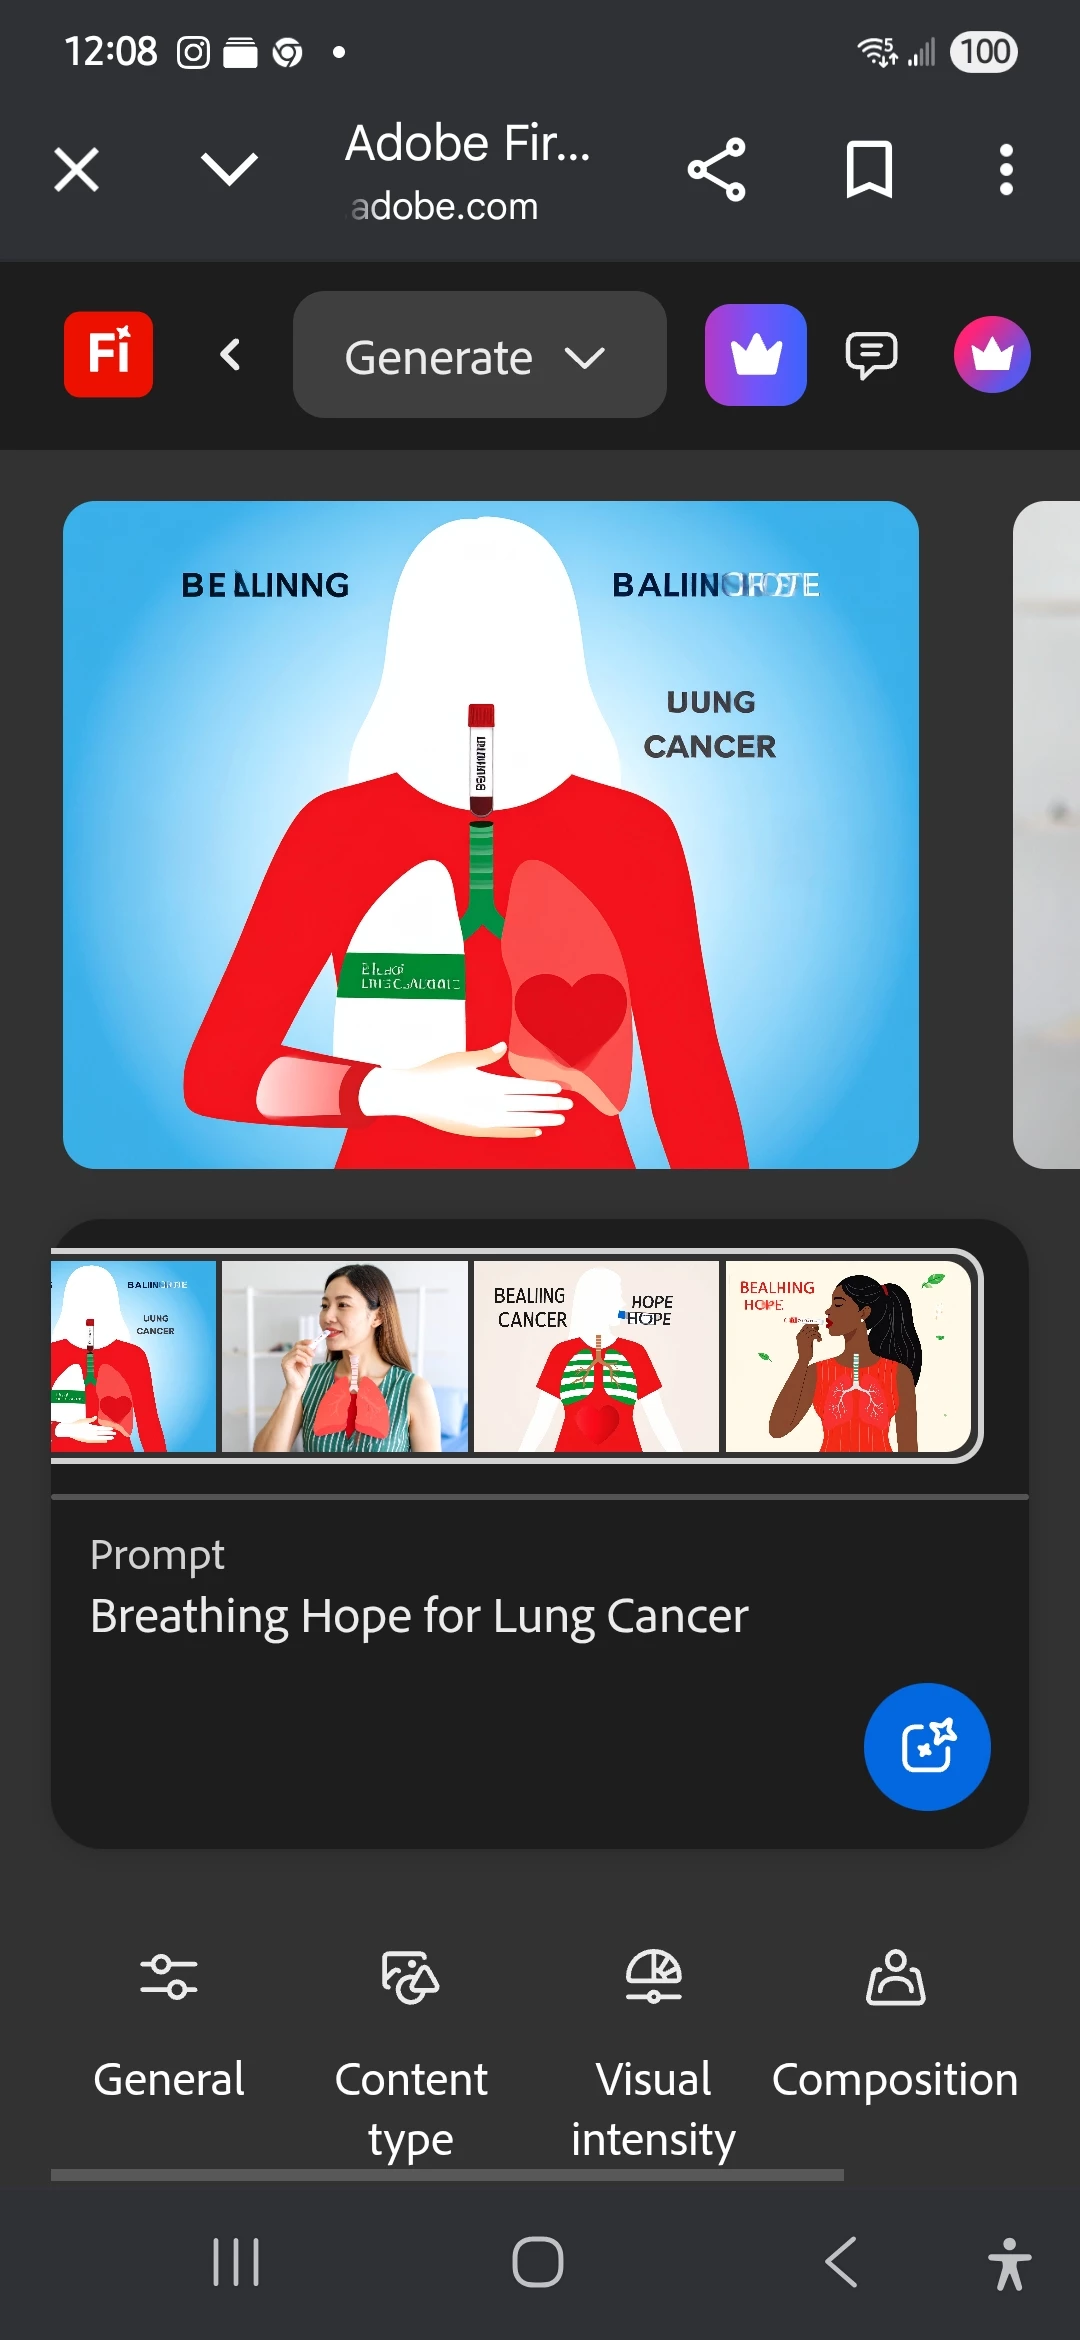Viewport: 1080px width, 2340px height.
Task: Open the Adobe Firefly home logo
Action: tap(108, 354)
